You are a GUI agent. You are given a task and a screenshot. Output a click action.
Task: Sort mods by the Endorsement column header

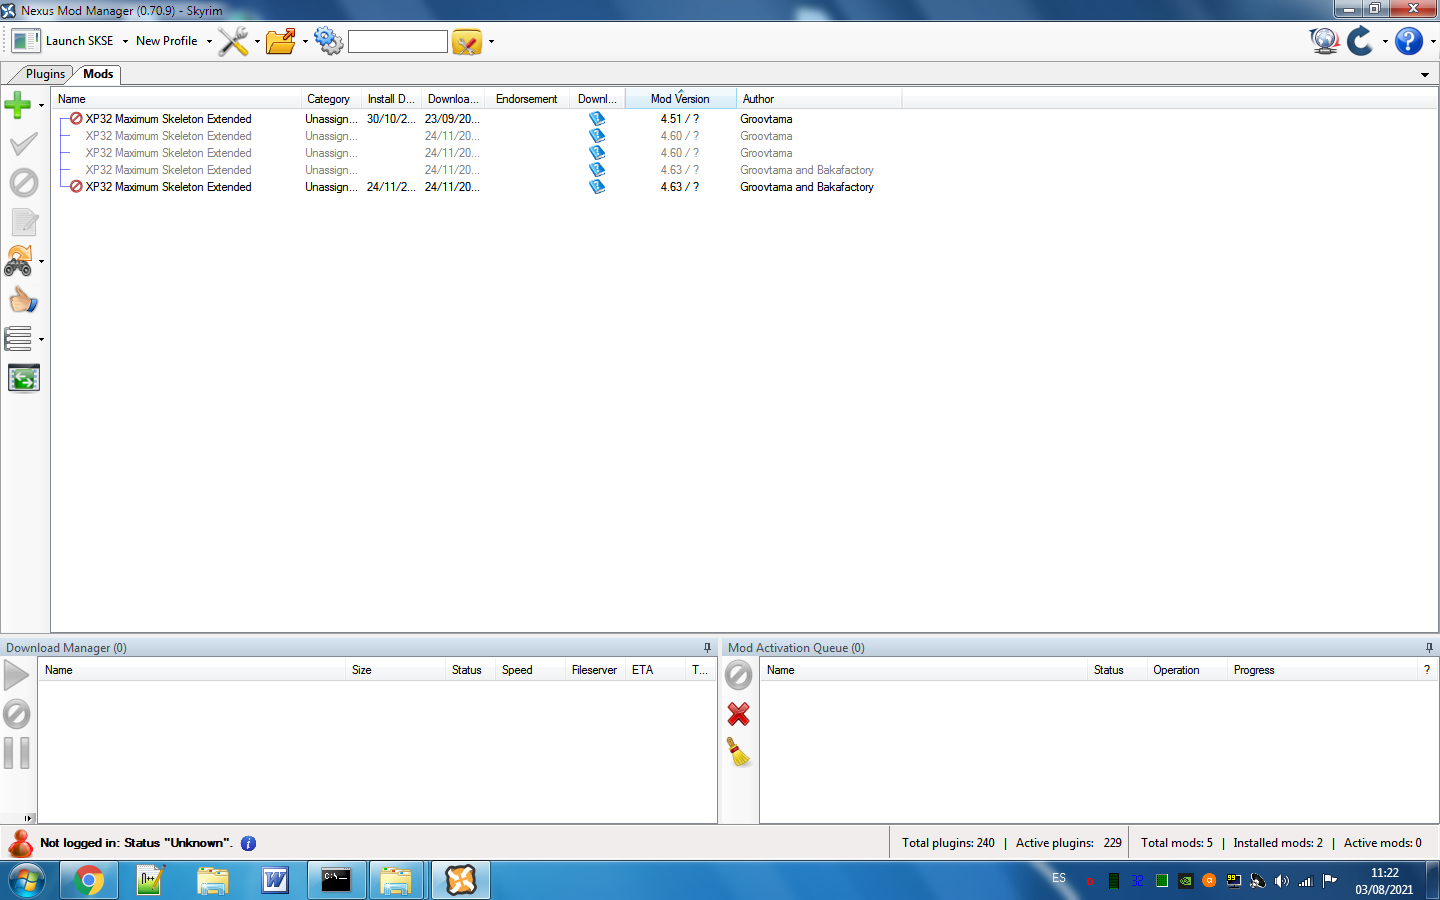point(529,99)
